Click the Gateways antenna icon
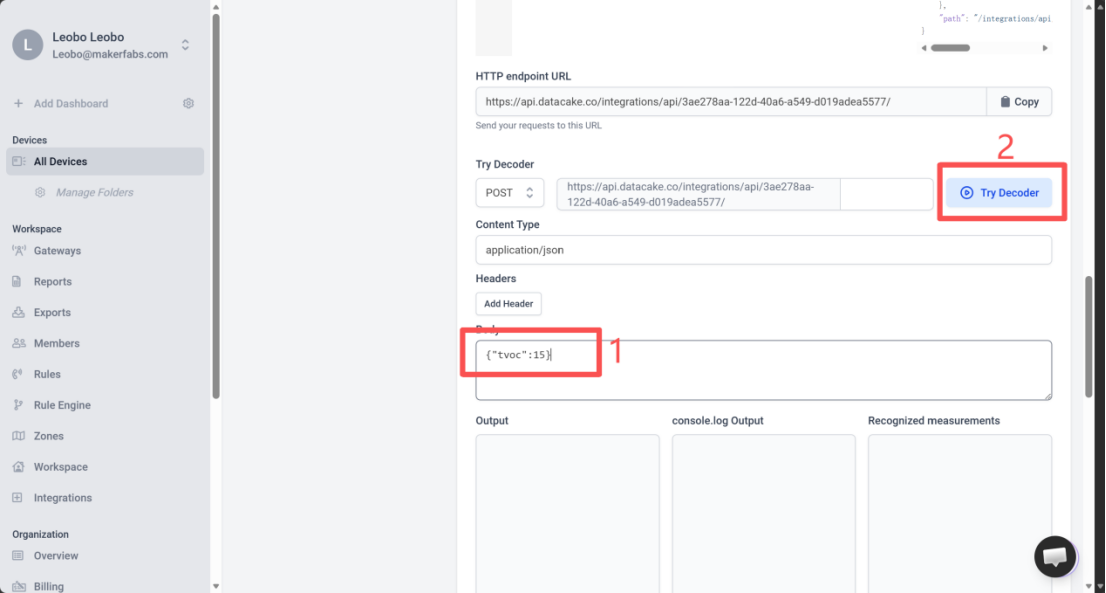The width and height of the screenshot is (1106, 593). point(19,250)
